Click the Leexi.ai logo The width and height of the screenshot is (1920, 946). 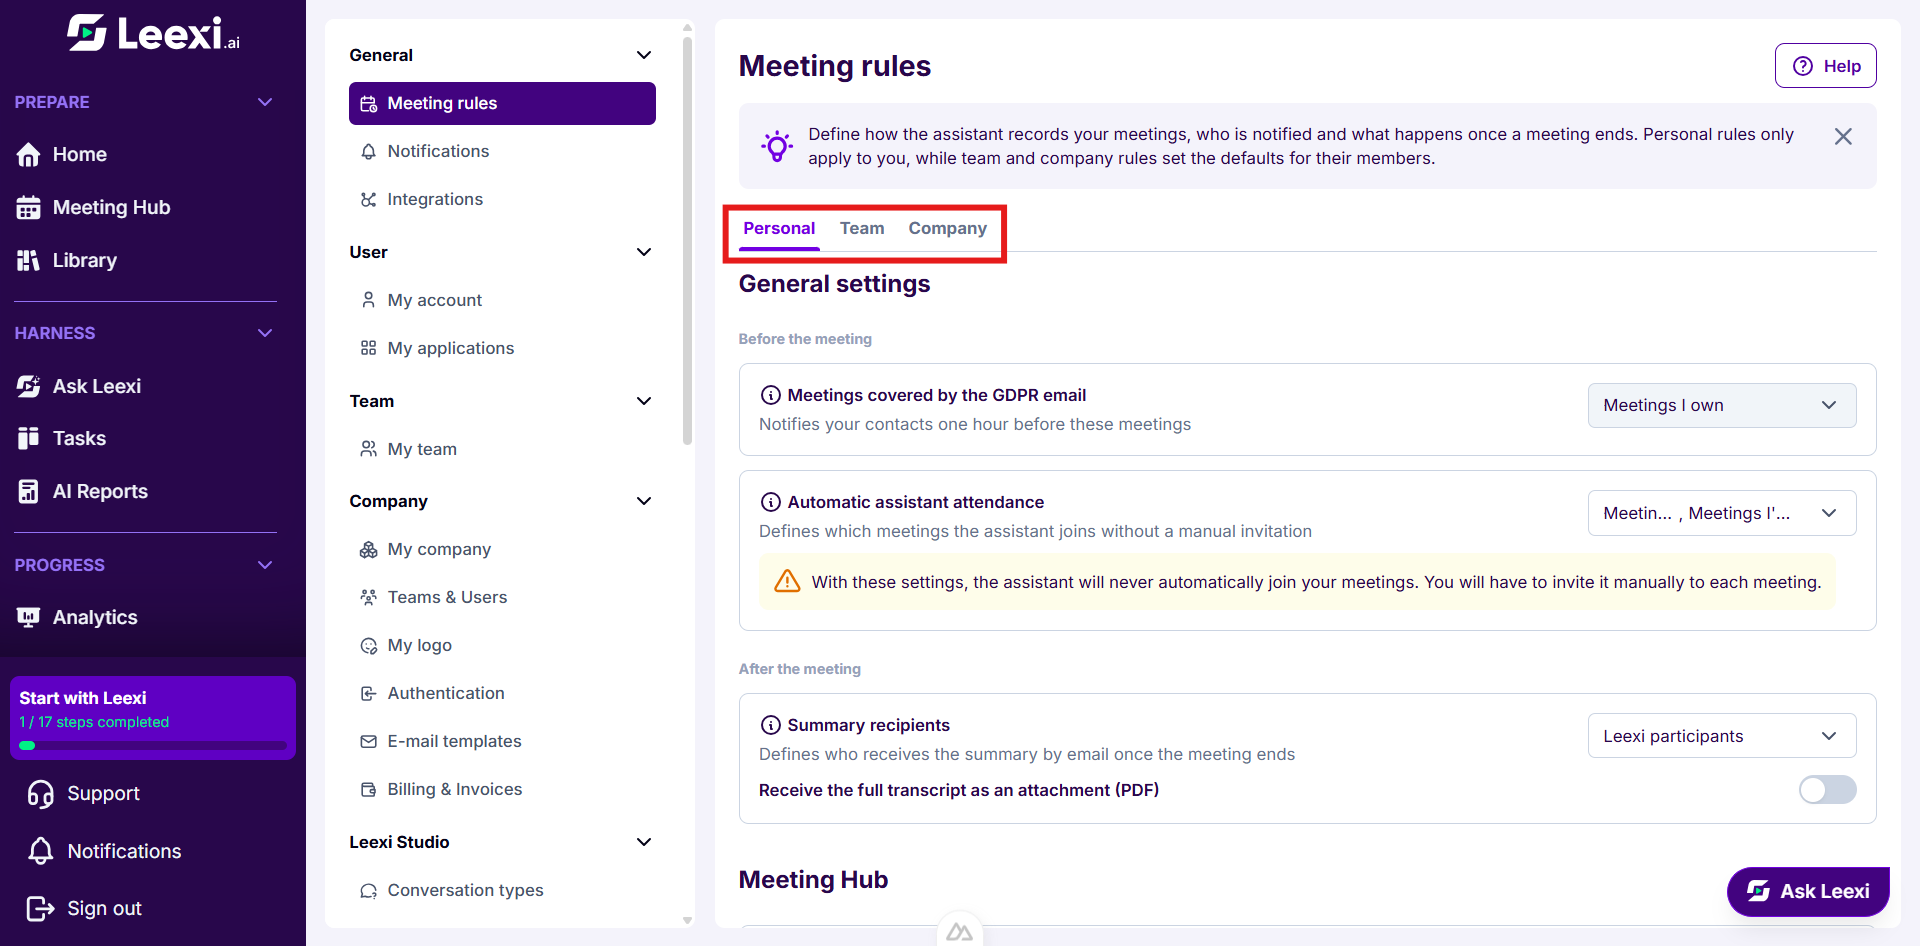[153, 34]
